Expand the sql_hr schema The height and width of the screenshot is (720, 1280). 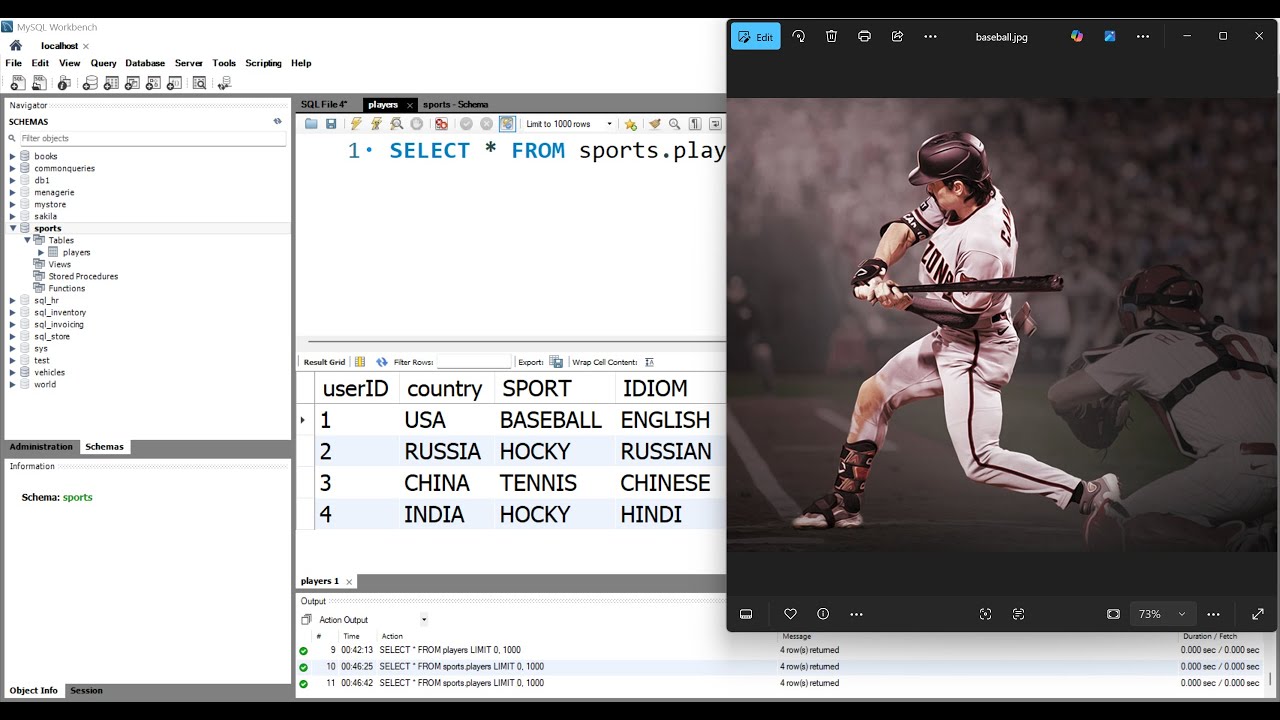coord(13,300)
